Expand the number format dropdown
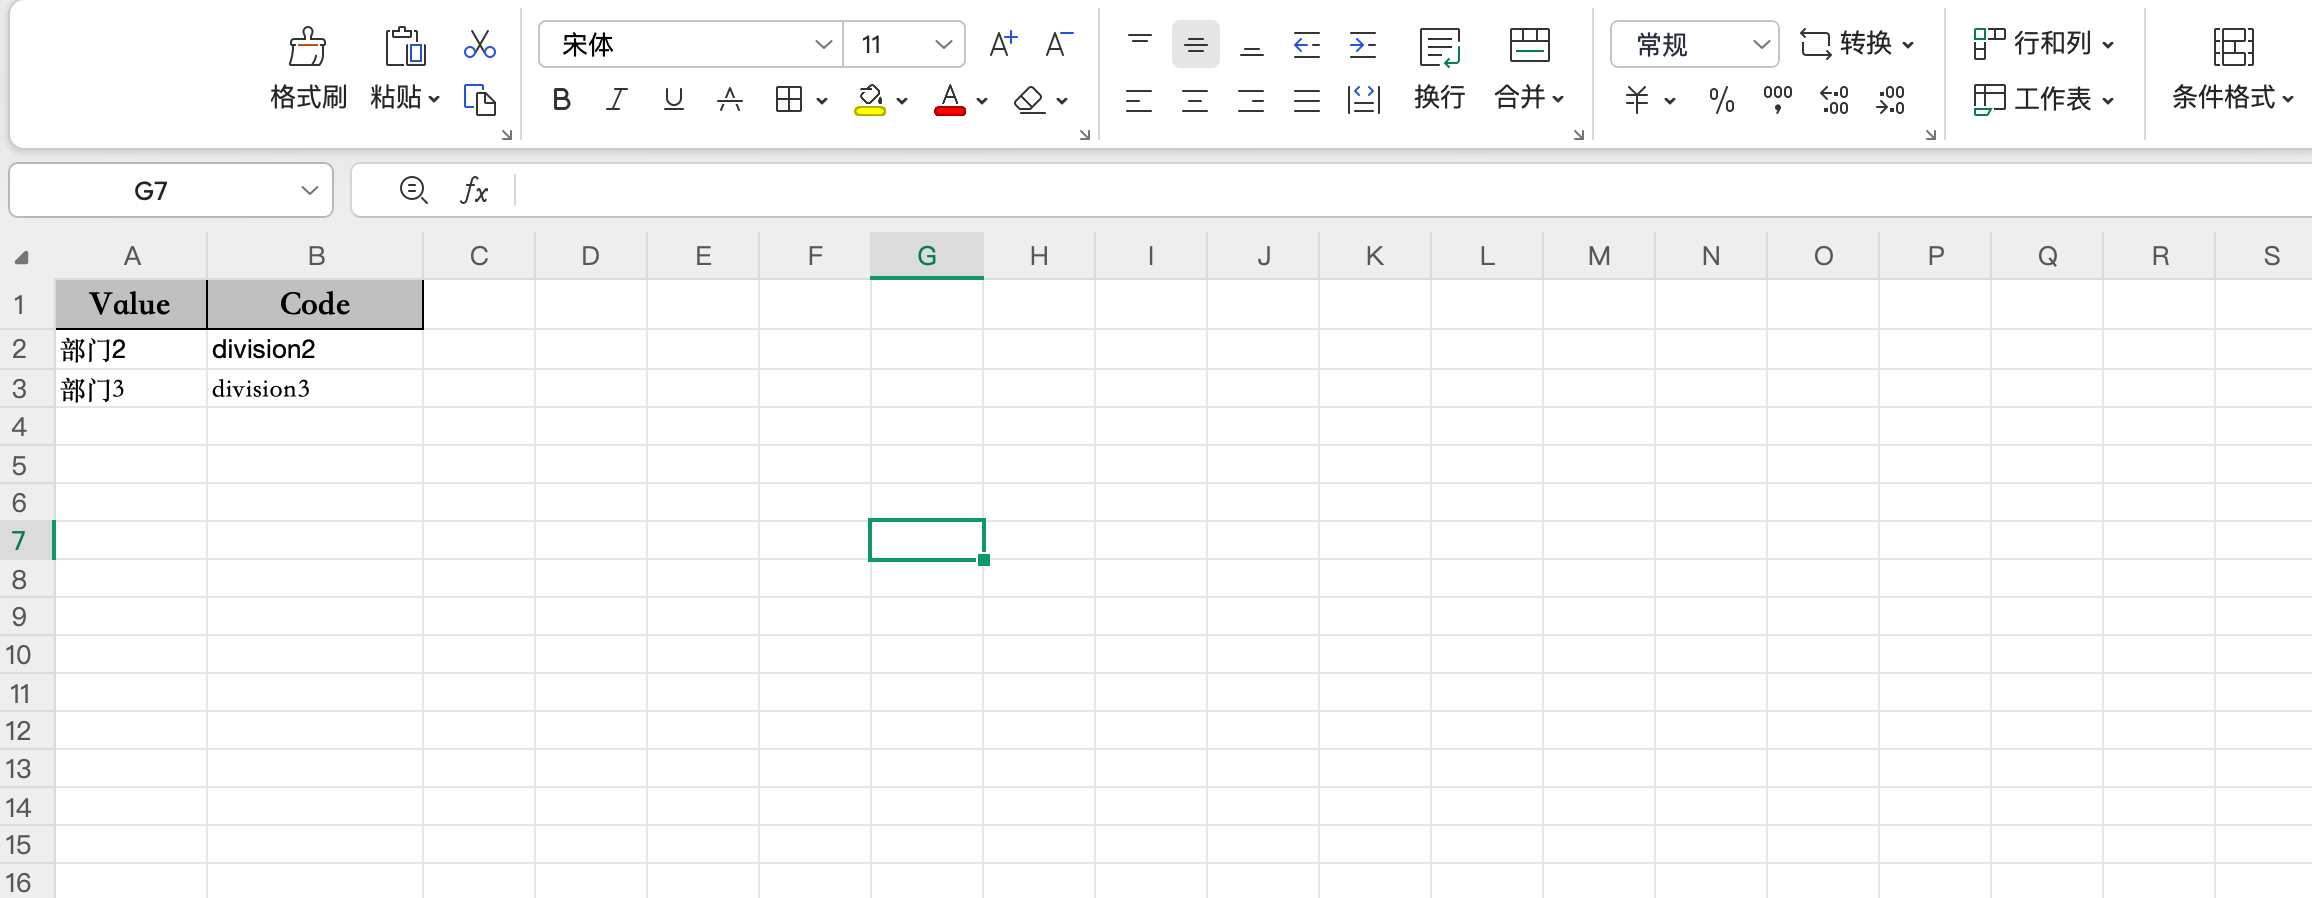This screenshot has height=898, width=2312. coord(1761,44)
